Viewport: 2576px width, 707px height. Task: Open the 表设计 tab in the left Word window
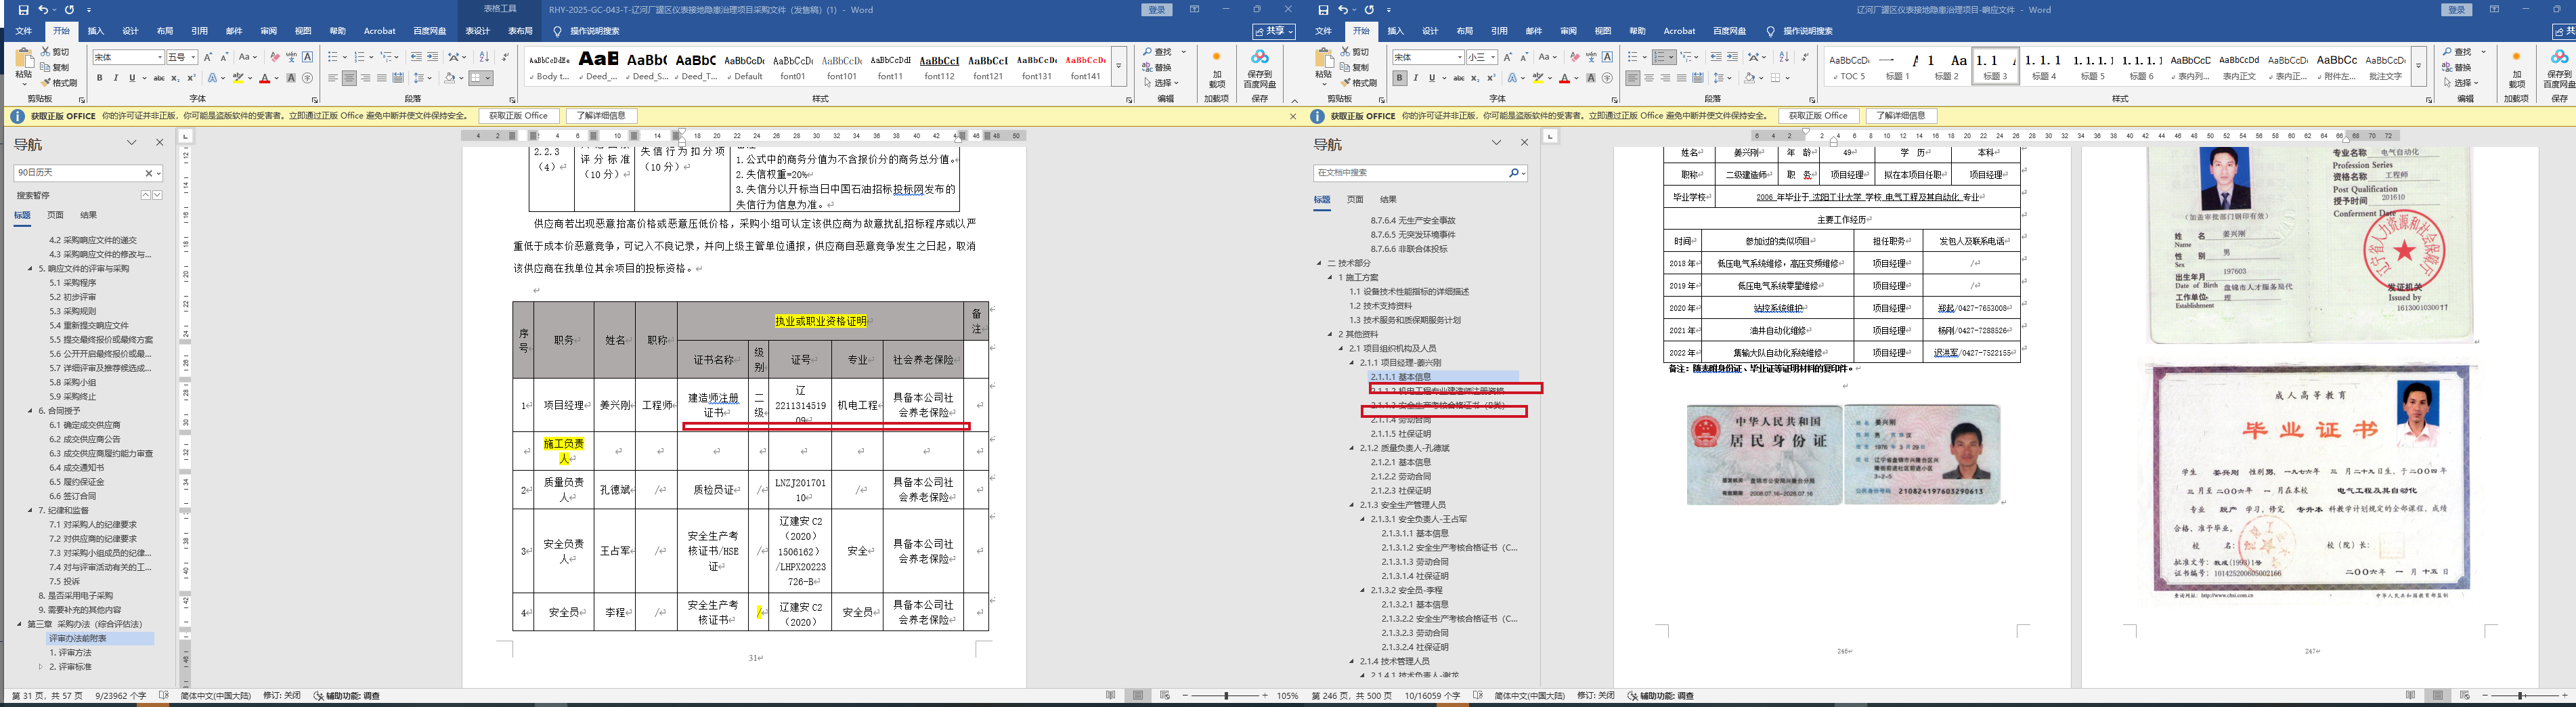tap(478, 31)
